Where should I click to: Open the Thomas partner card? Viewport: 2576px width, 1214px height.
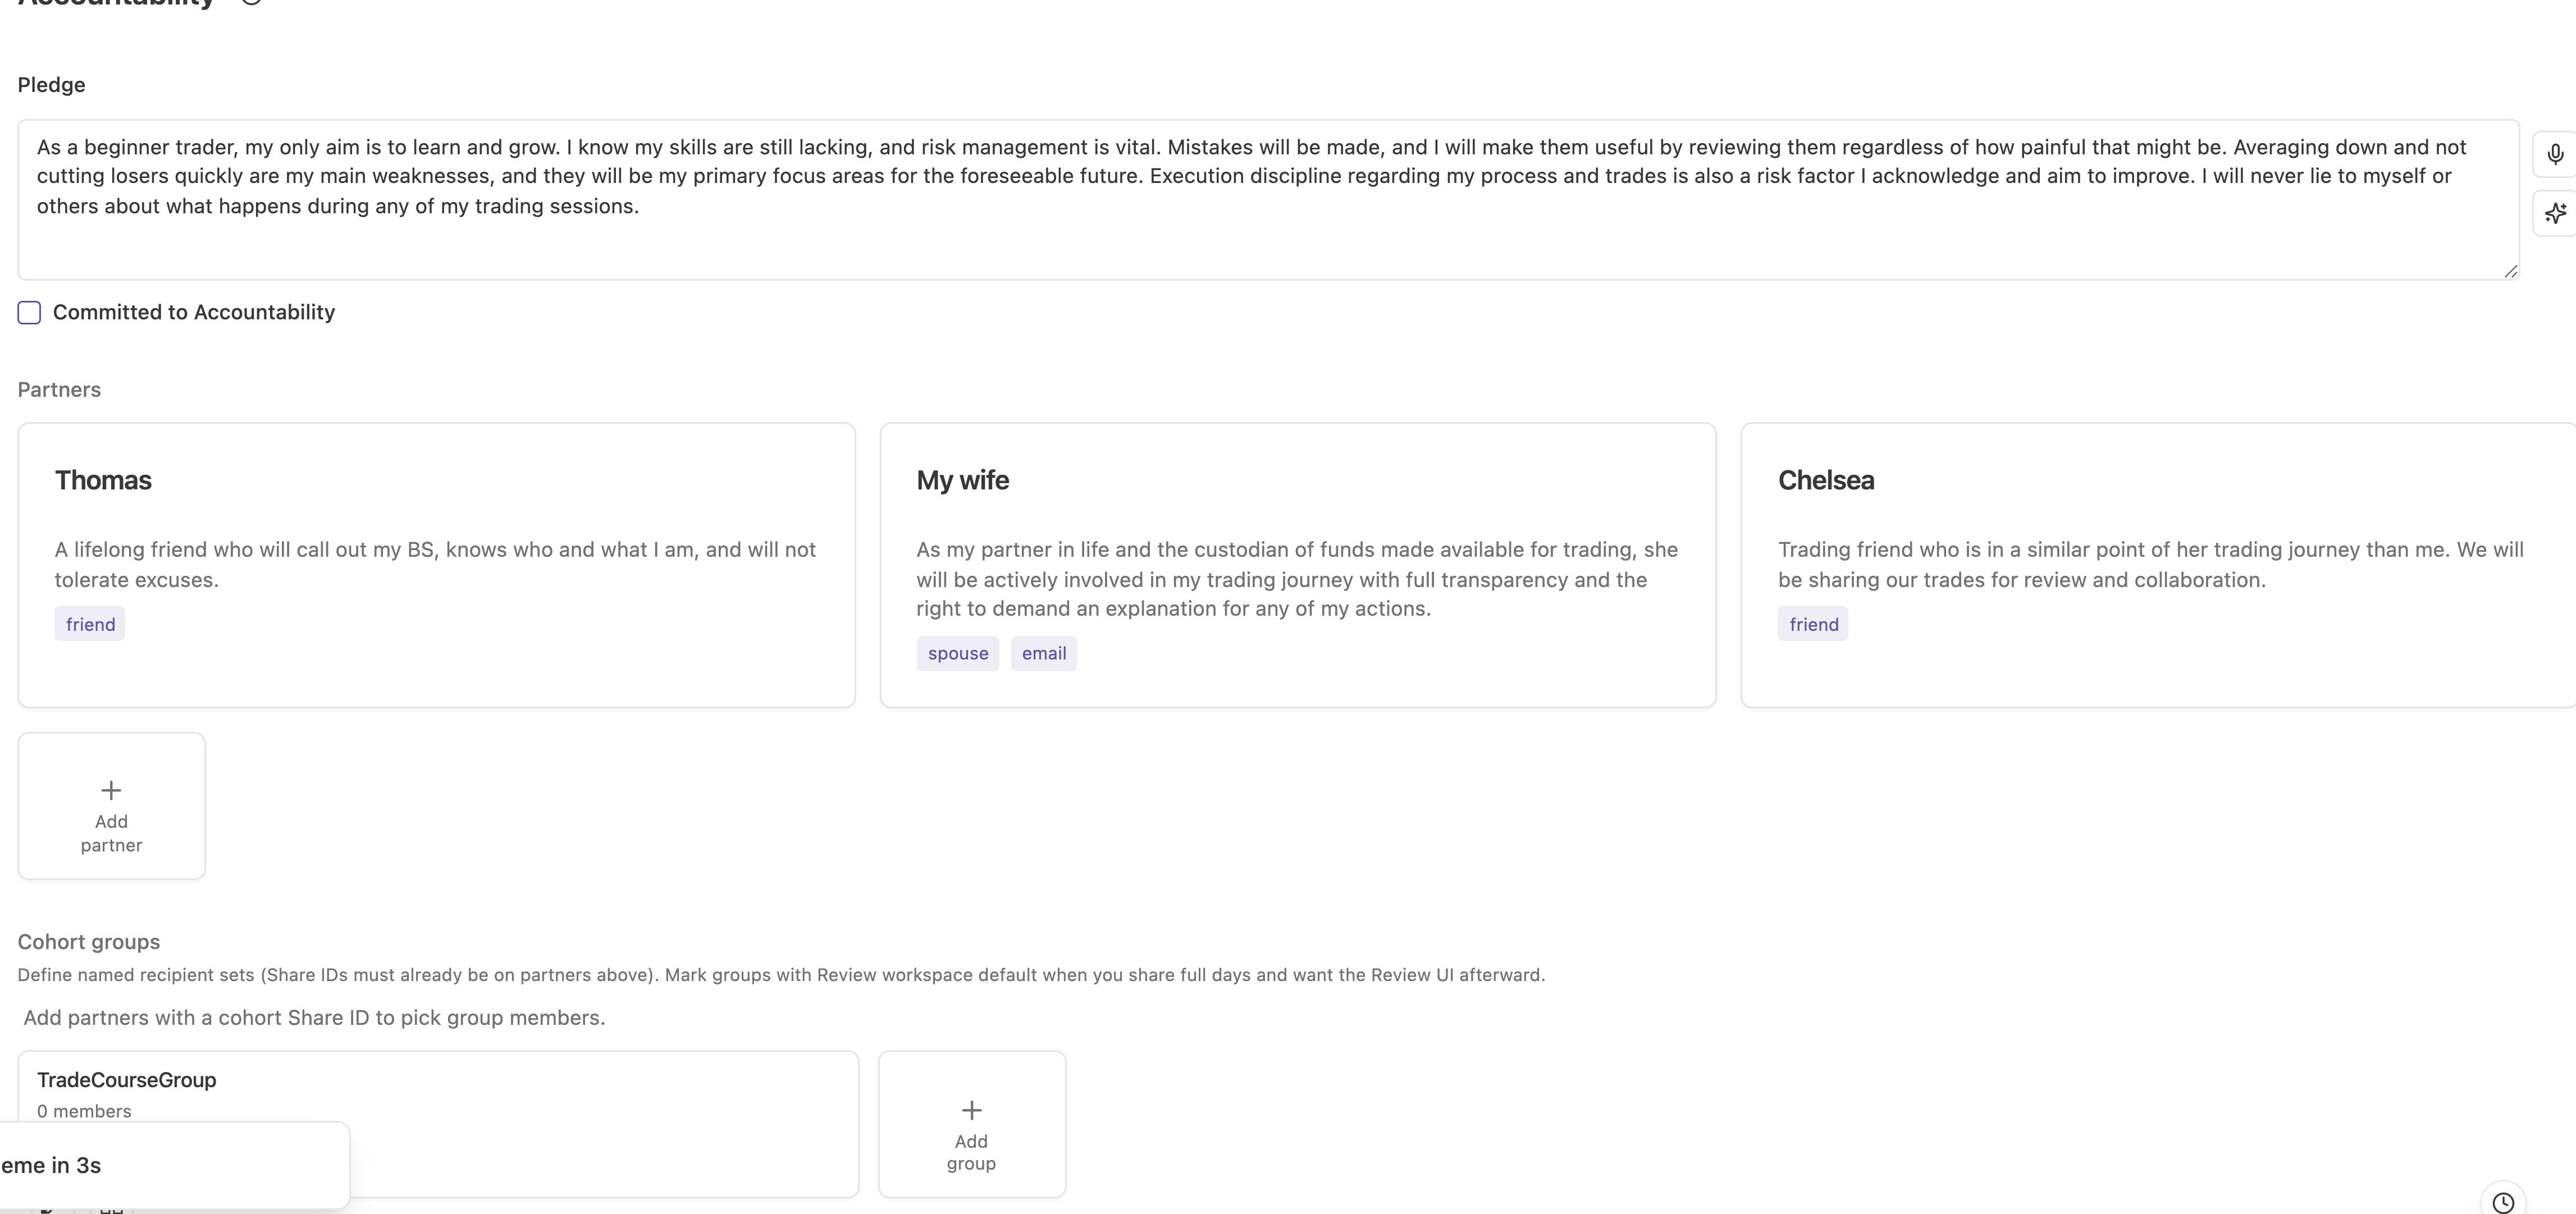click(436, 565)
